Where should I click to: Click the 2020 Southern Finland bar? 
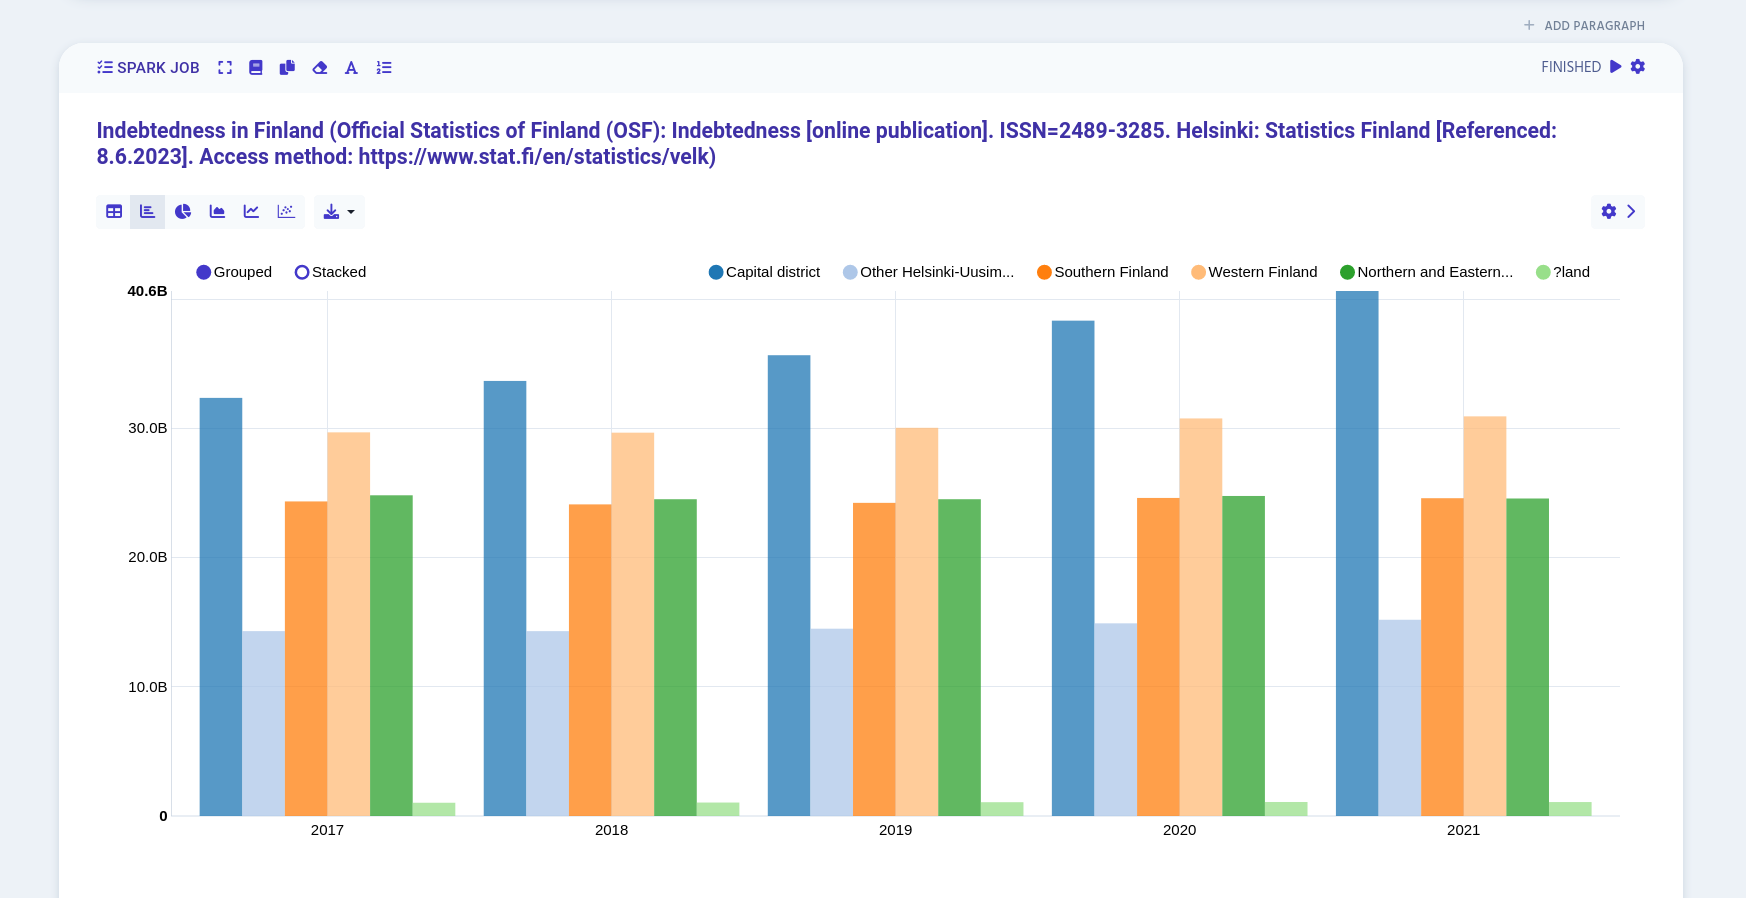[x=1158, y=657]
